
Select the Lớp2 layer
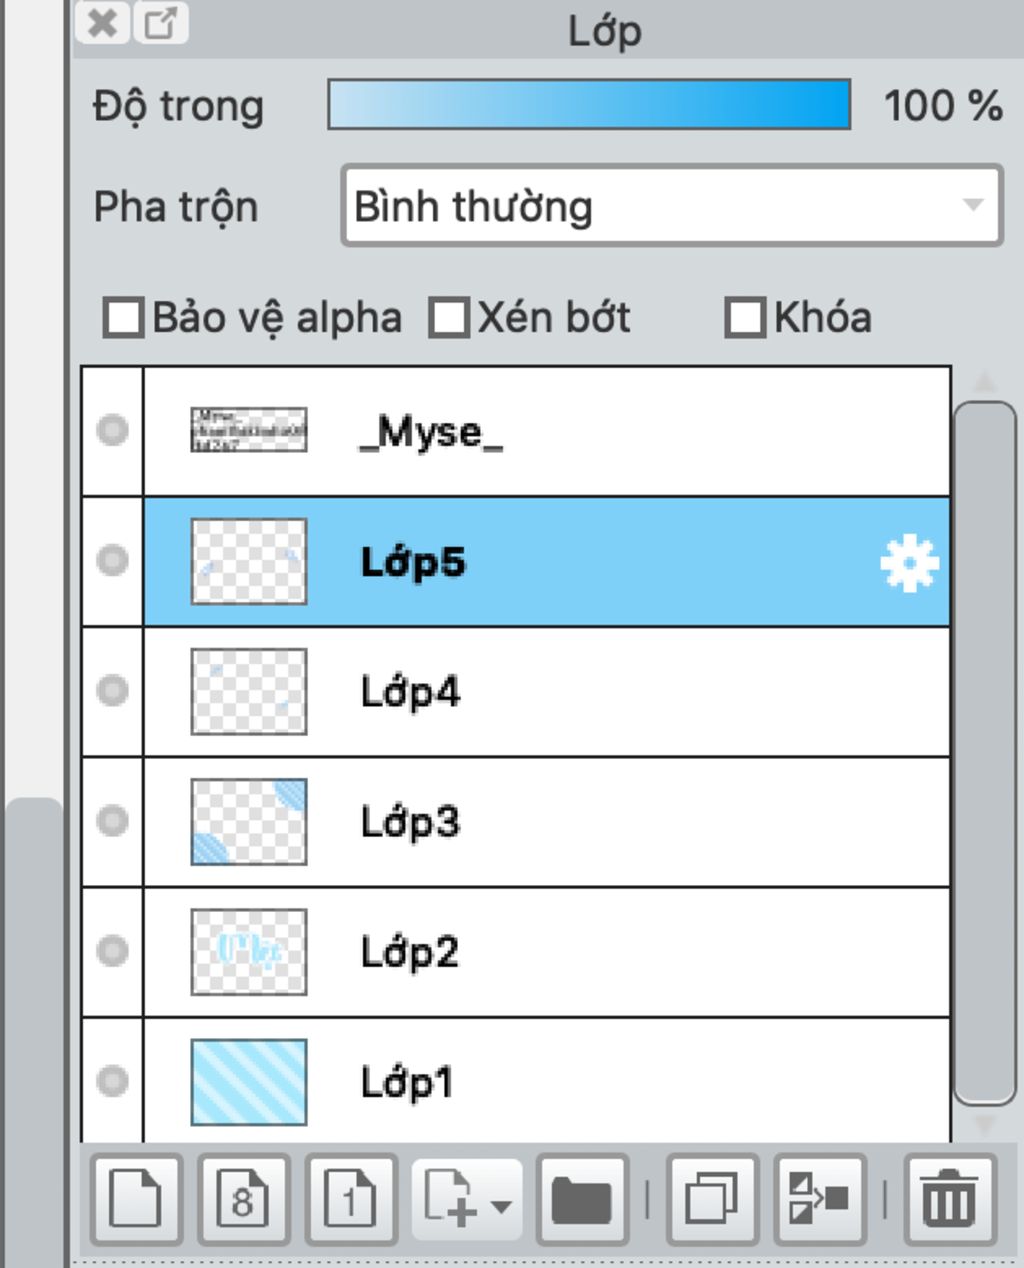(546, 952)
